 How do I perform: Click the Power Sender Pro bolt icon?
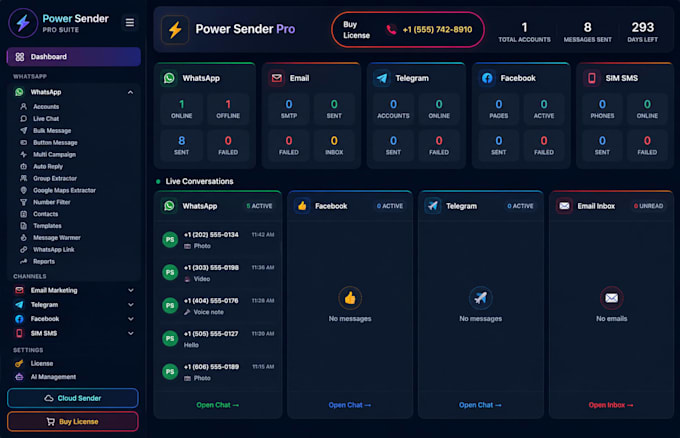click(x=175, y=29)
